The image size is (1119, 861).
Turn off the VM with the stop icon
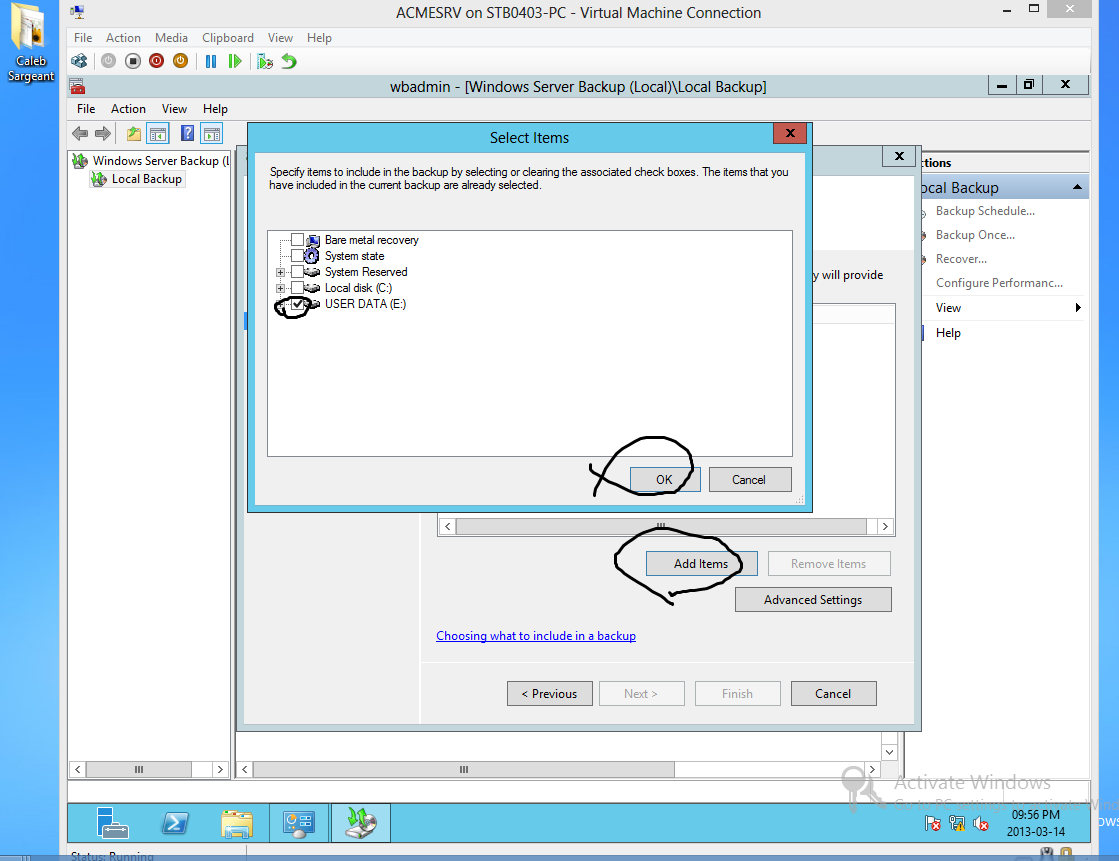point(133,61)
